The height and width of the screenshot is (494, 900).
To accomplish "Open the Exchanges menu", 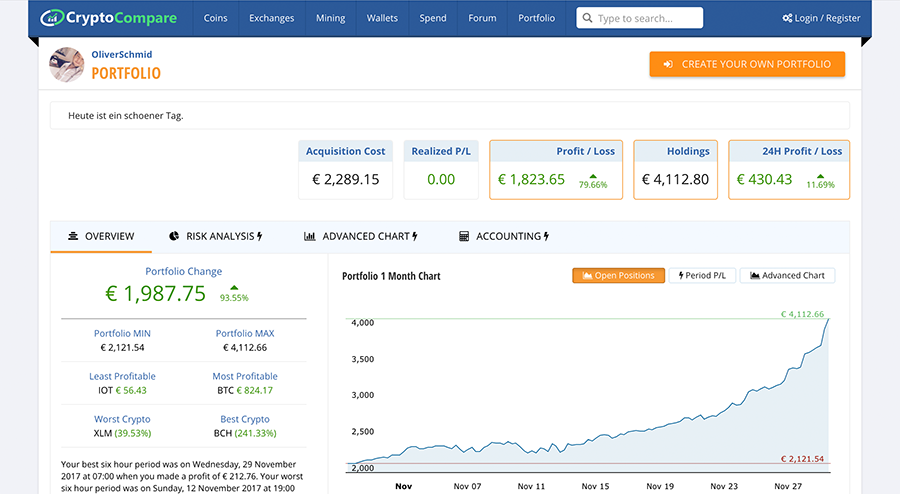I will pyautogui.click(x=271, y=18).
